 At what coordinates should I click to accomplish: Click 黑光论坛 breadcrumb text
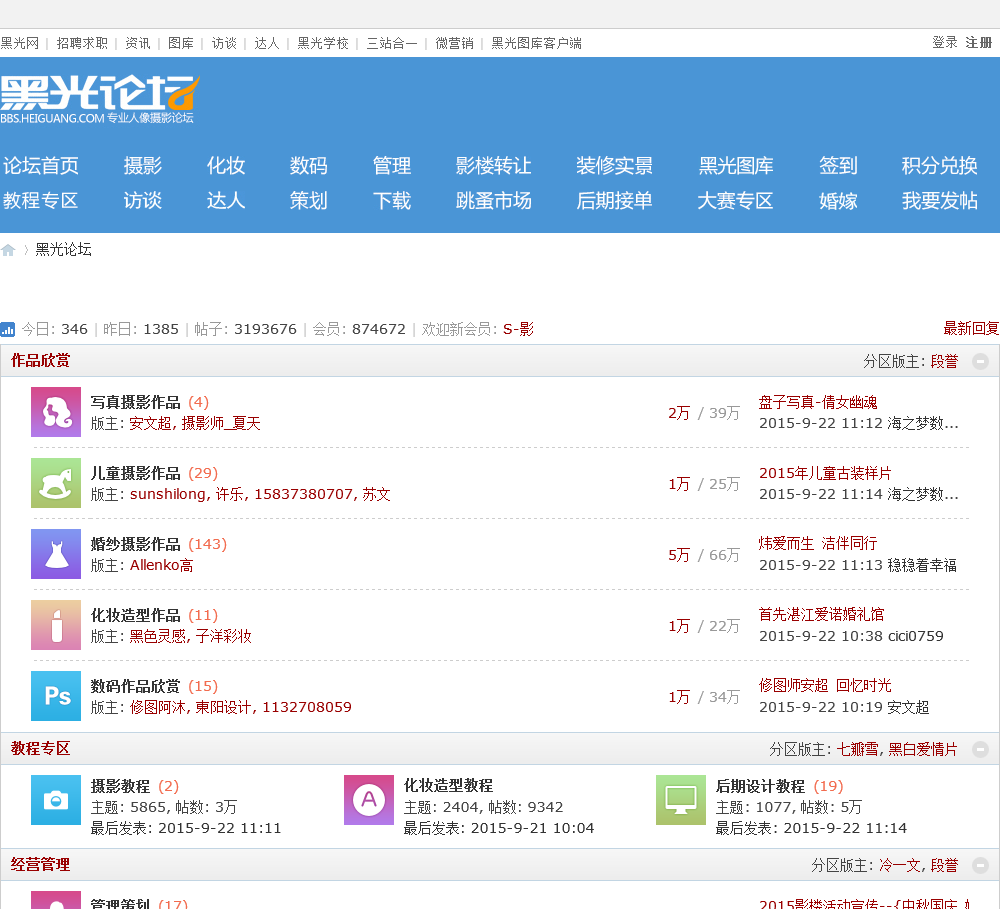coord(63,249)
